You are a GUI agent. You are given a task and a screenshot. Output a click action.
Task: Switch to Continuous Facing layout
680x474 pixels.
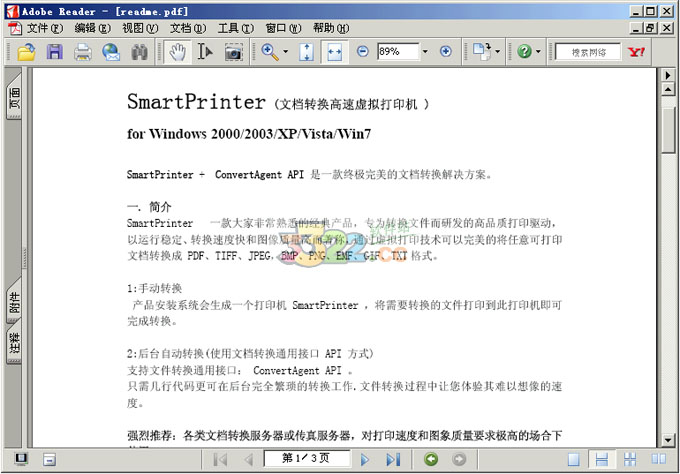coord(630,459)
